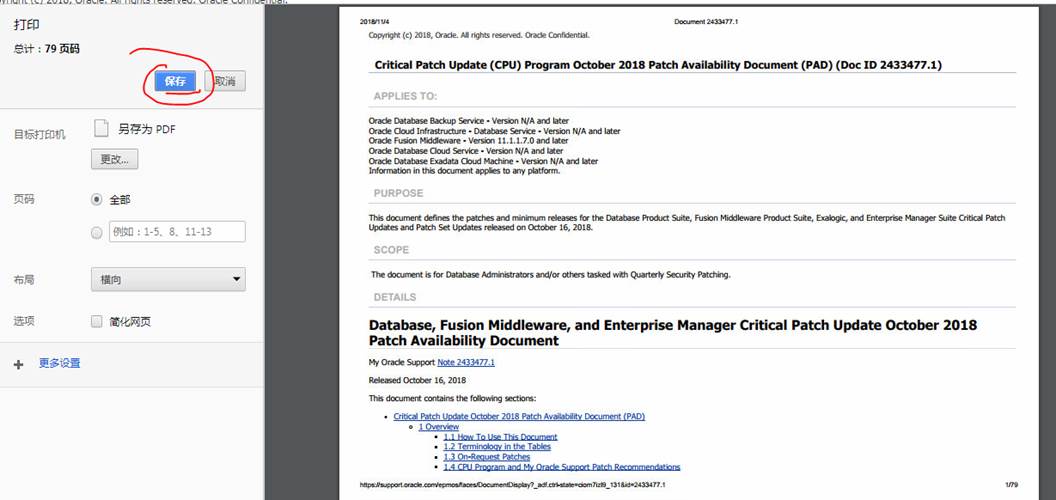Click 'Oracle Database Cloud Service' line
Viewport: 1056px width, 500px height.
pos(465,151)
